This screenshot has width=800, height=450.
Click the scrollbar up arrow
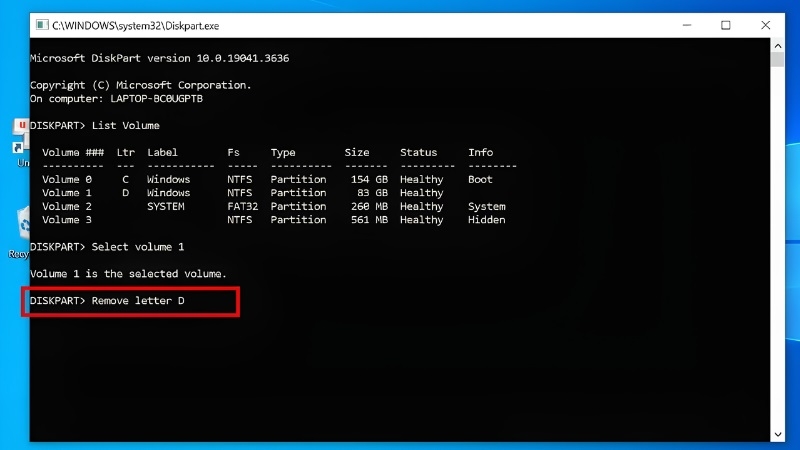[778, 46]
